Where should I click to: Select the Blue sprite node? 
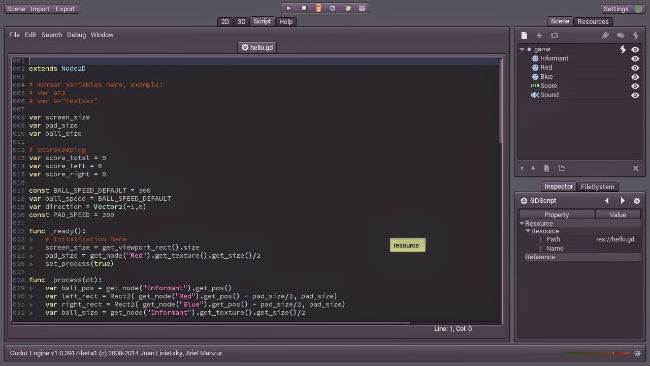546,77
